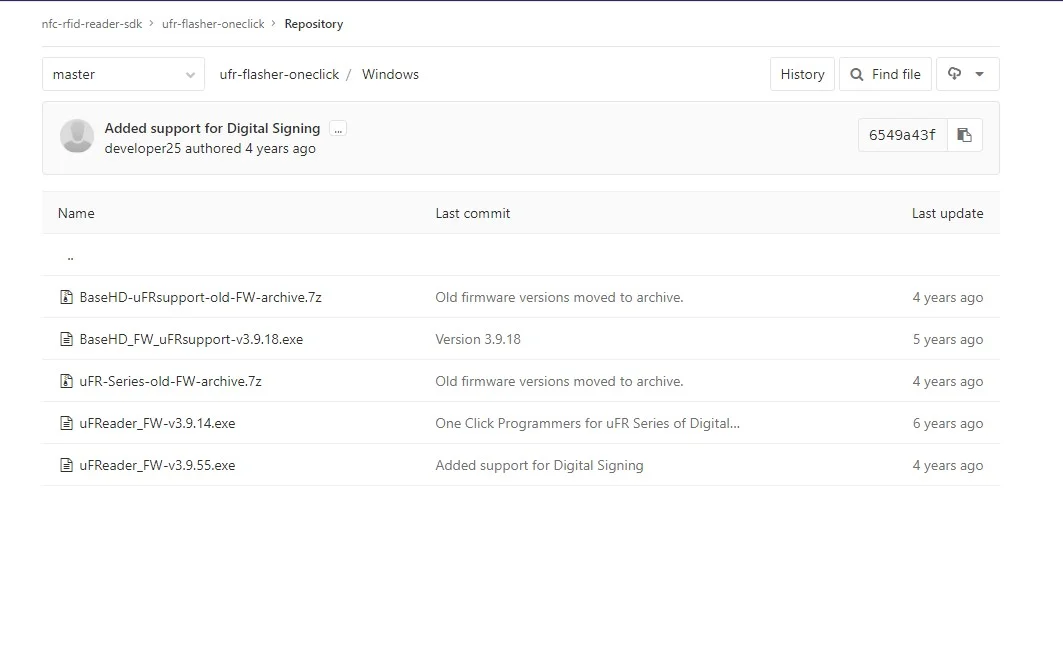Open the last commit of uFR-Series-old-FW-archive.7z

tap(559, 381)
